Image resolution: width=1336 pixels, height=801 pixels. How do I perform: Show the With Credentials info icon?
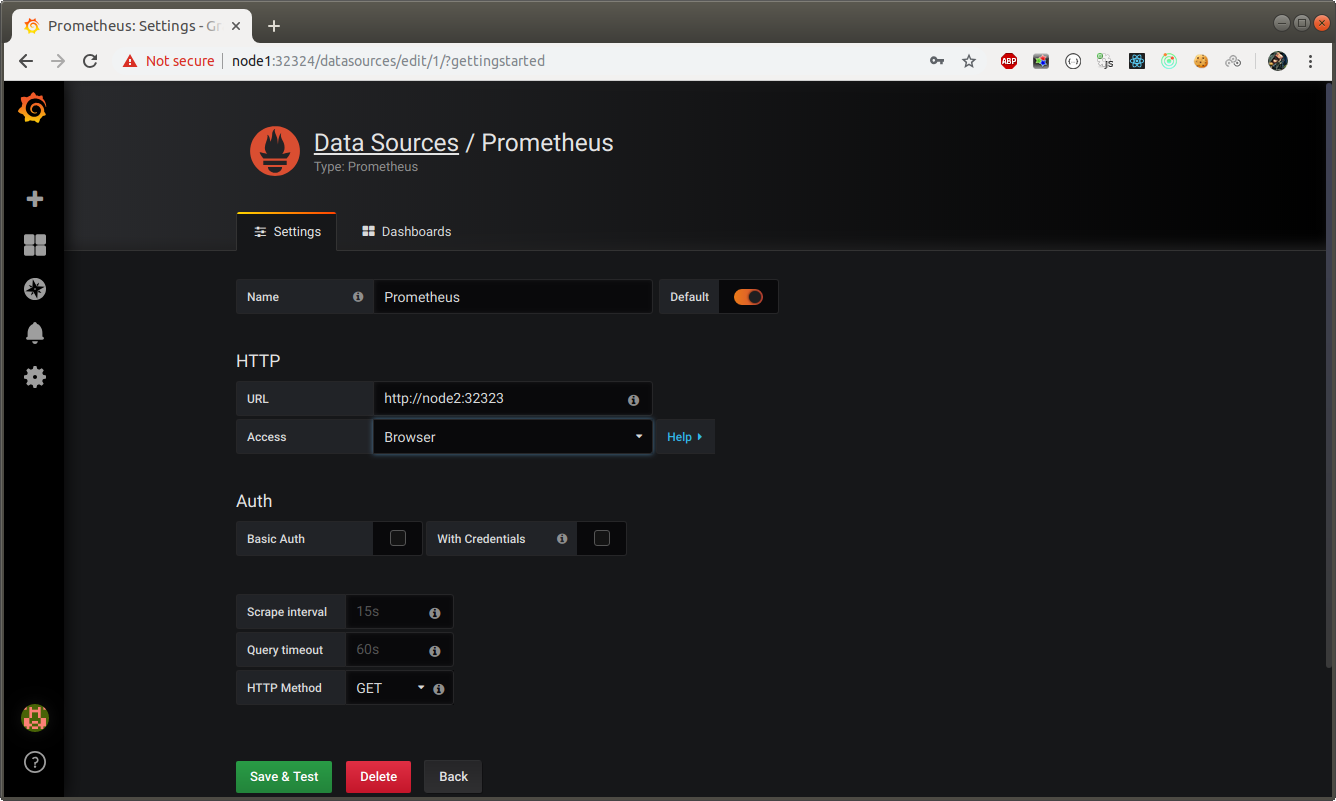(562, 539)
